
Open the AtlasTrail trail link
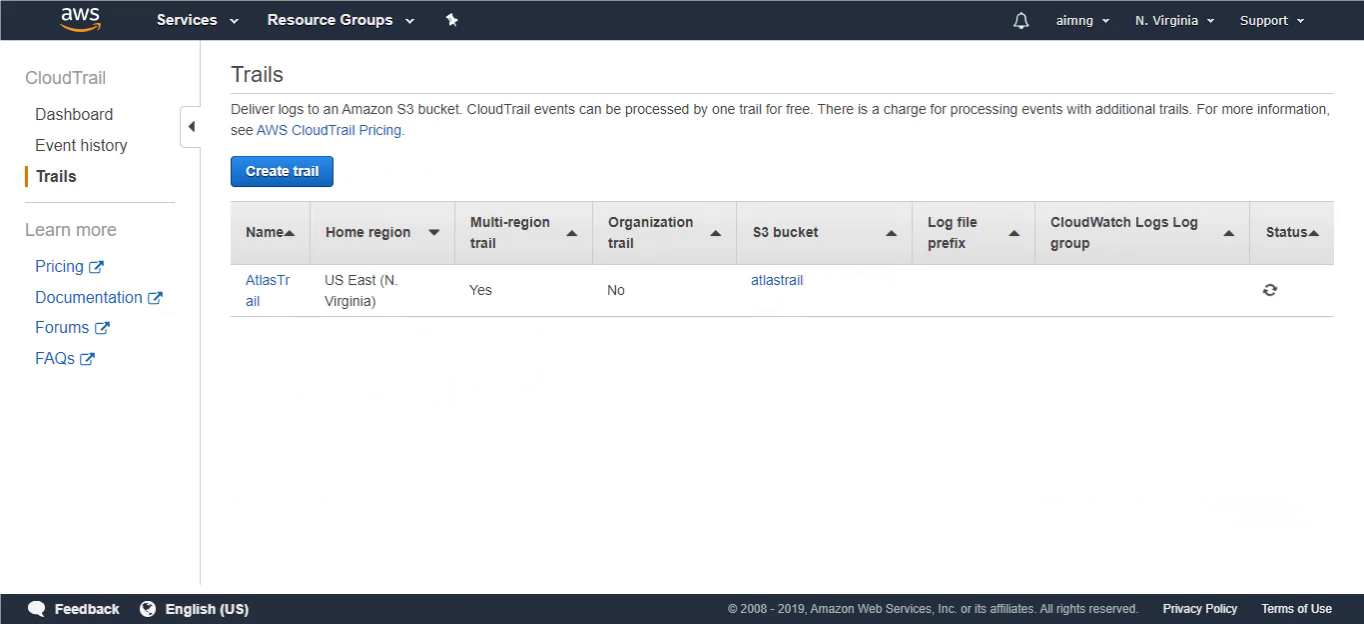tap(268, 290)
